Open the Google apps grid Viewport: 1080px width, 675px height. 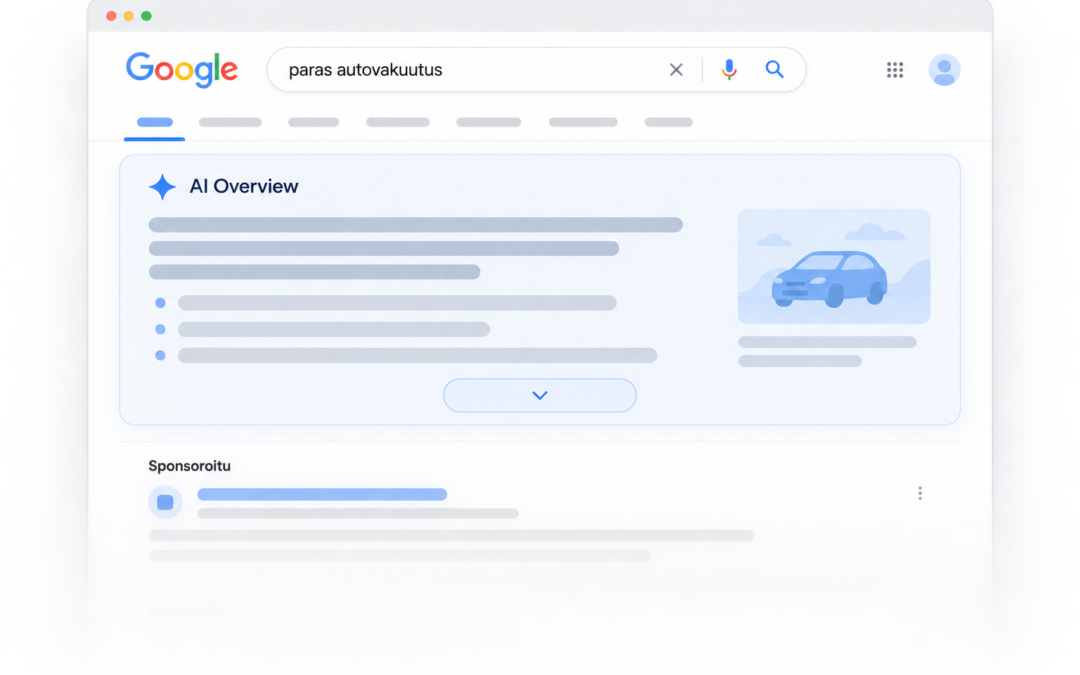(x=895, y=70)
